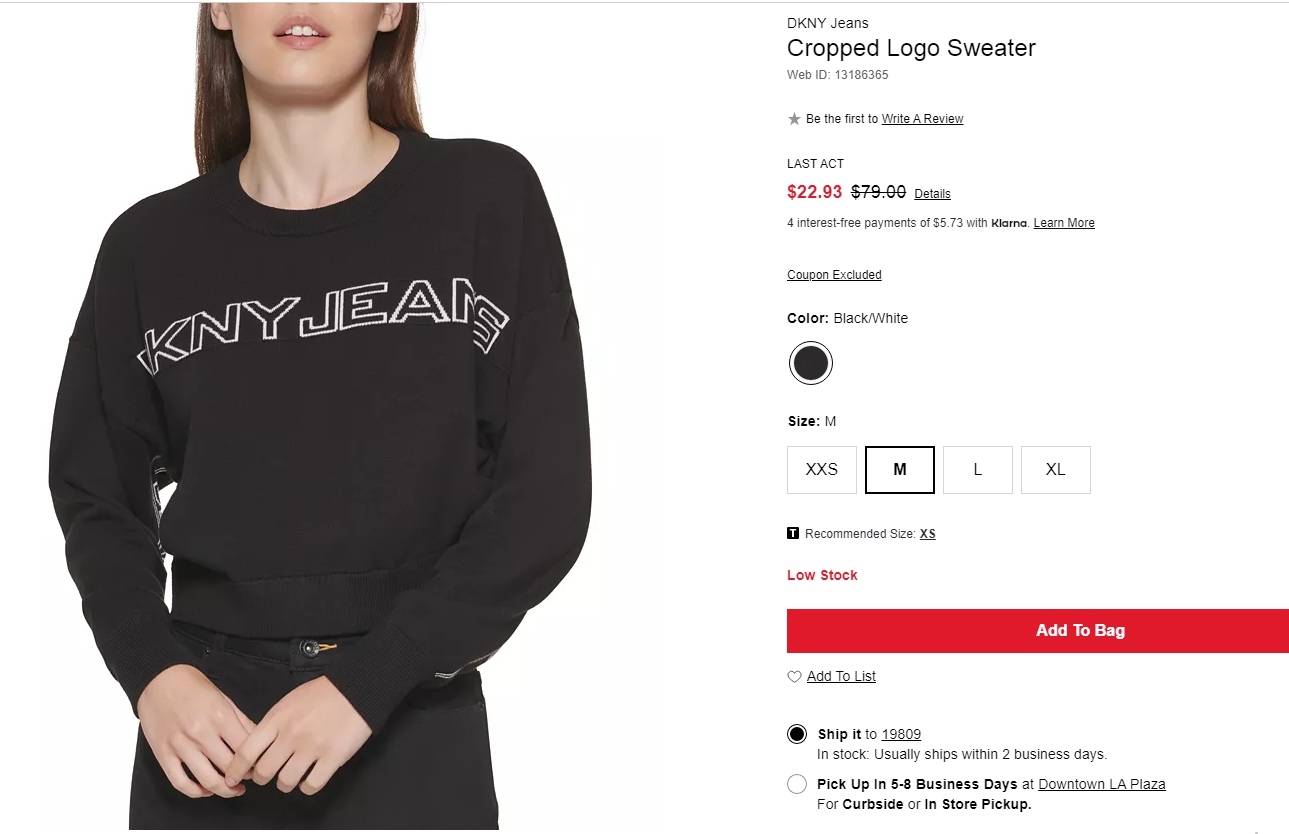Select size L

pos(978,470)
